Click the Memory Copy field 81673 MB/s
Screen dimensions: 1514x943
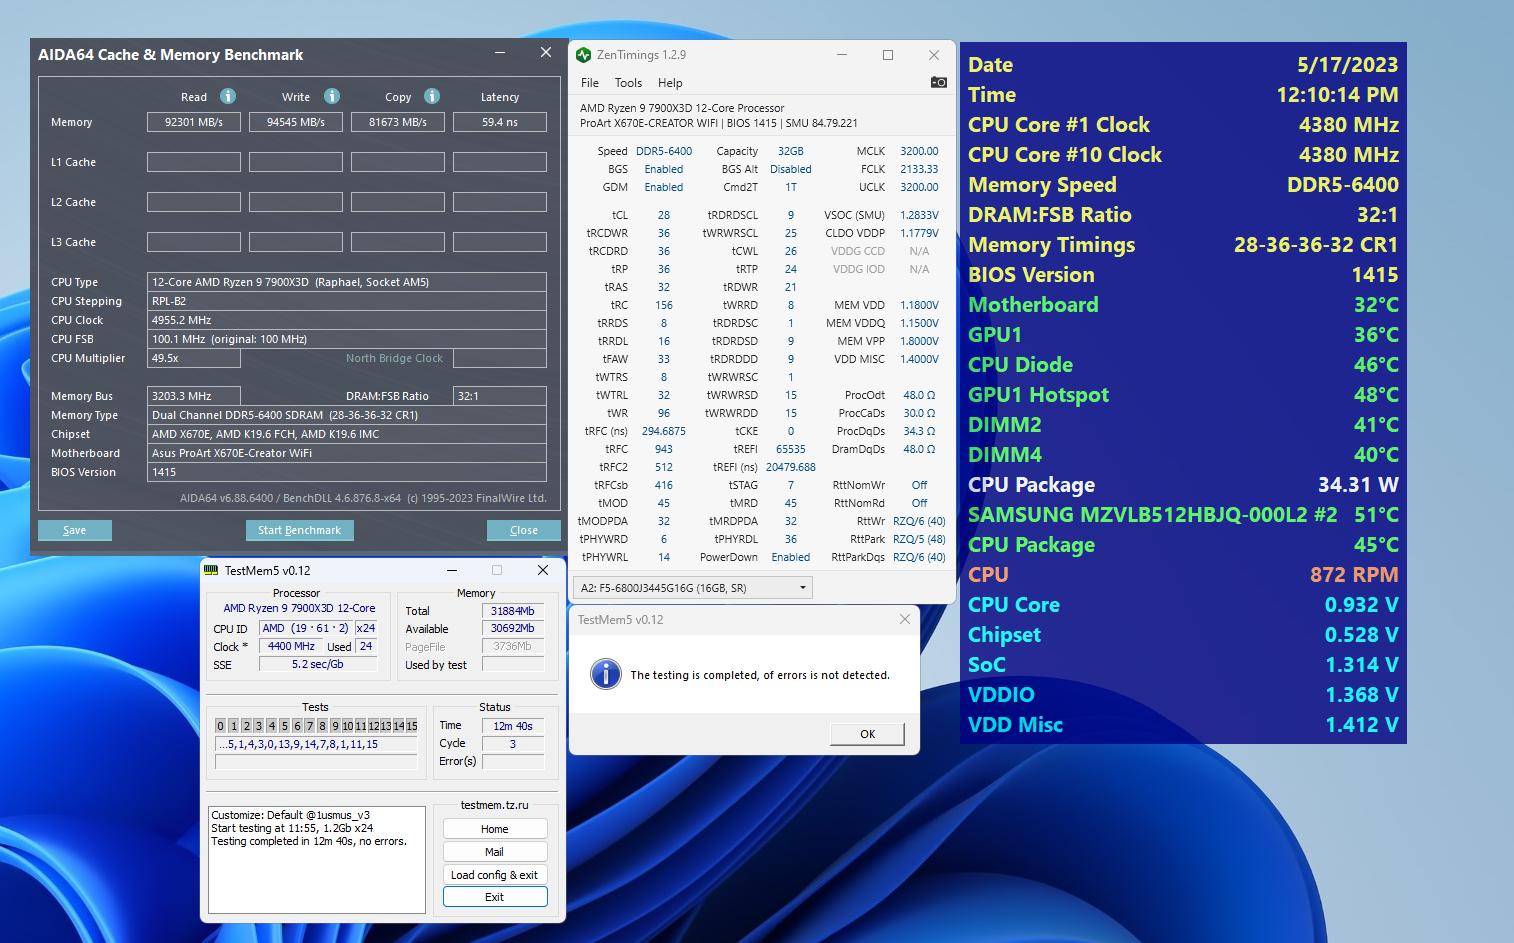[398, 122]
